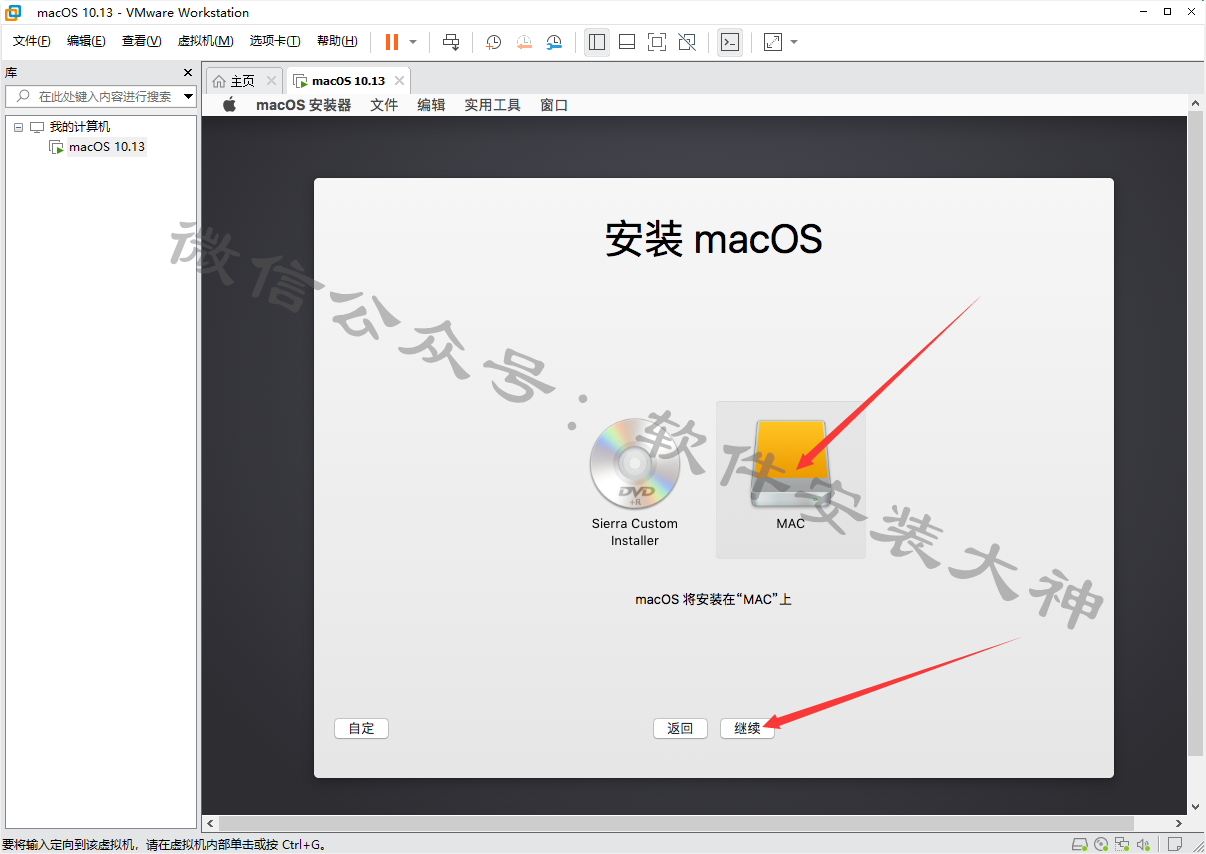Click the message log icon in status bar
This screenshot has height=854, width=1206.
coord(1176,845)
